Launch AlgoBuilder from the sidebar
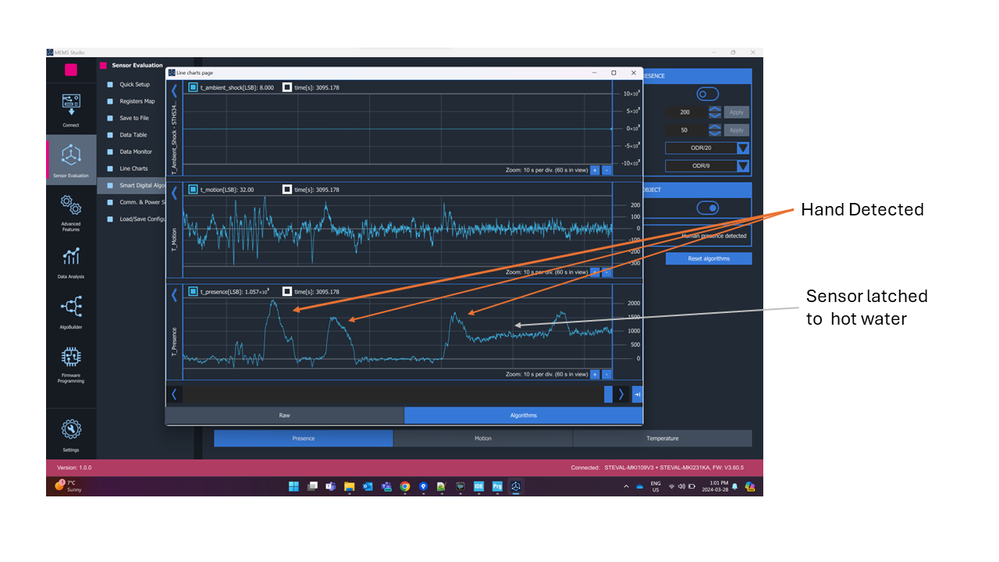Screen dimensions: 999x562 point(71,311)
